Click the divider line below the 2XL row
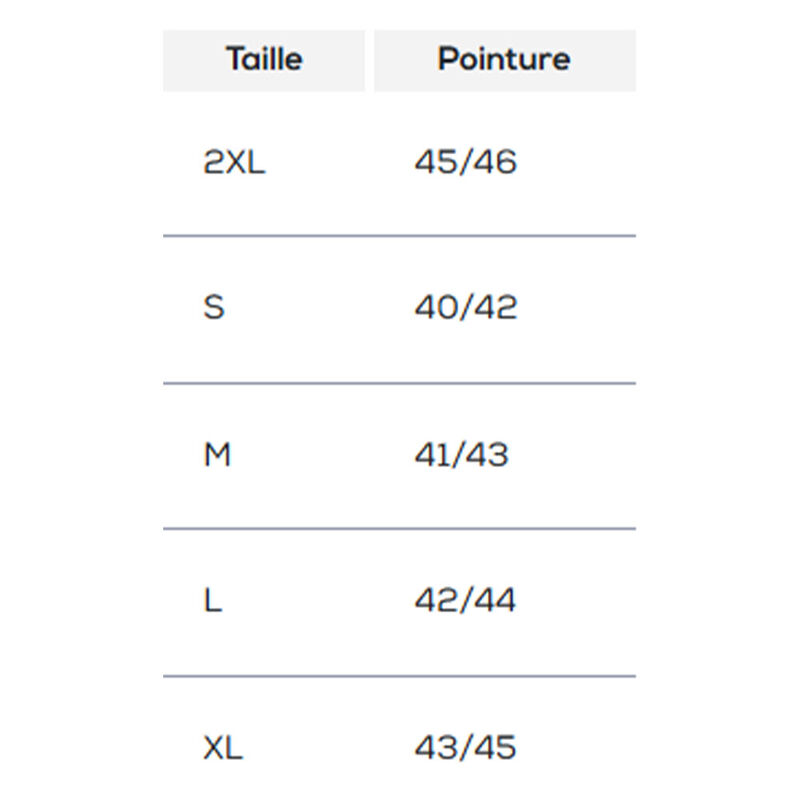800x800 pixels. click(399, 236)
